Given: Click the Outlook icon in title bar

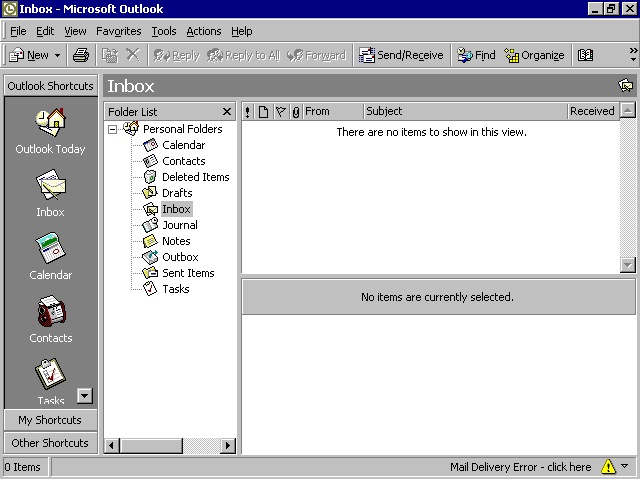Looking at the screenshot, I should 10,9.
